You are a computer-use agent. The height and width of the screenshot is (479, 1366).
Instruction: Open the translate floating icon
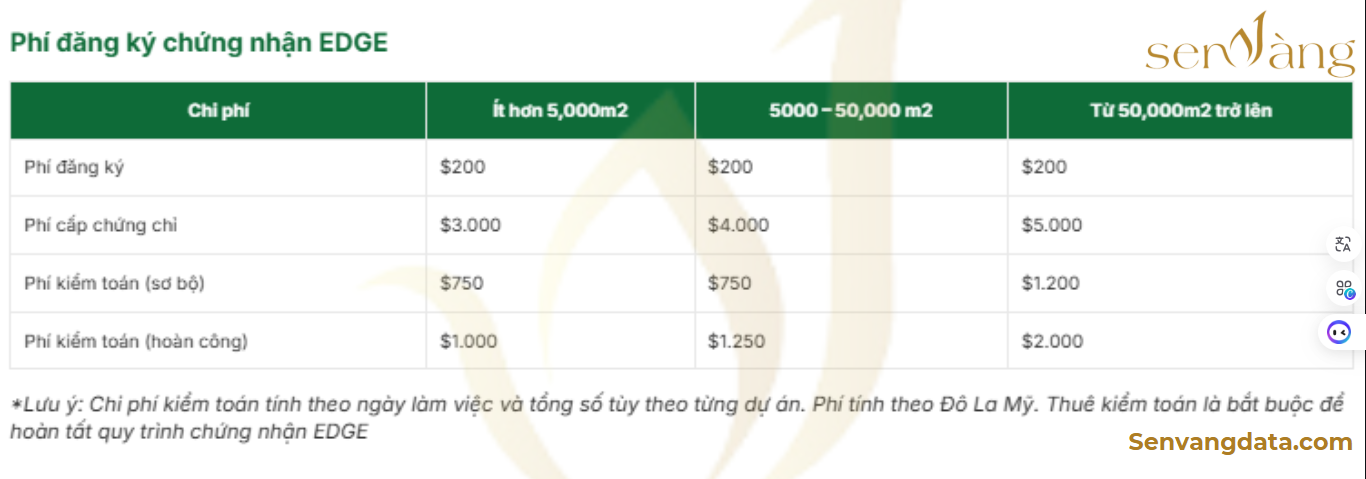click(1343, 244)
